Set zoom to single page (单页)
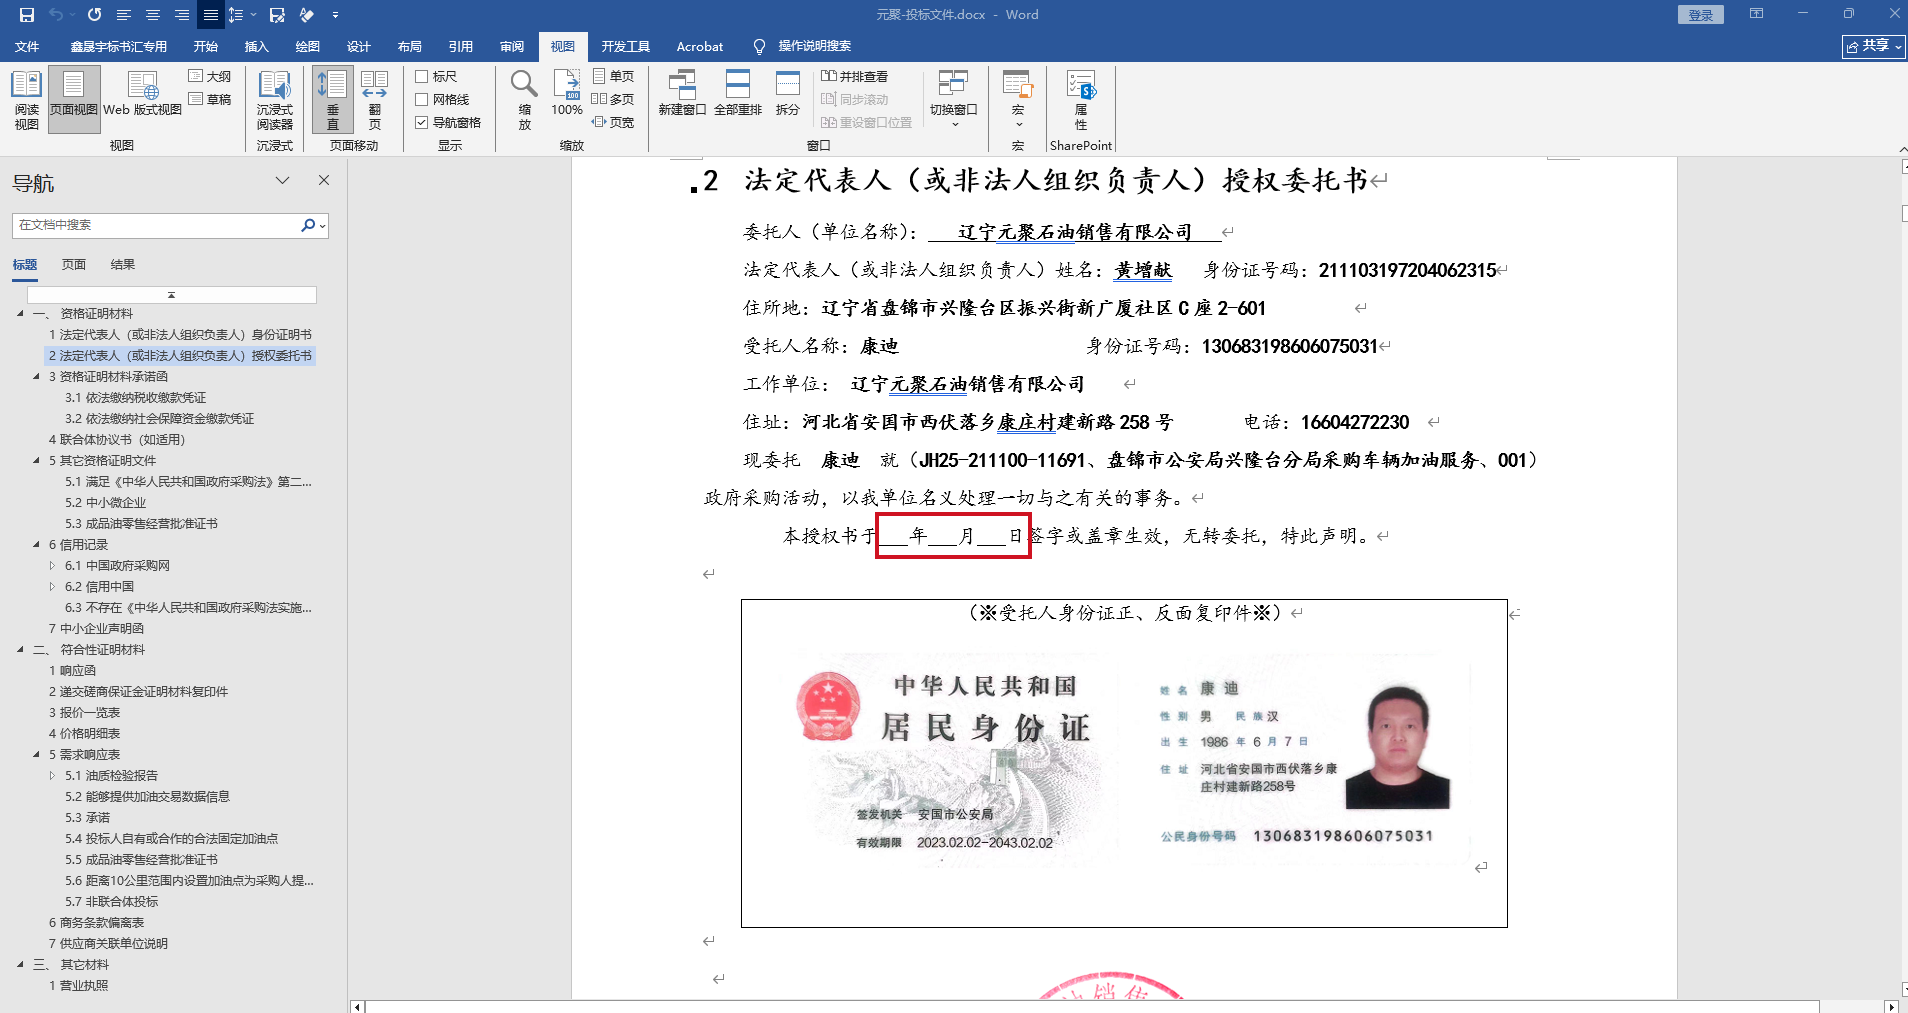1908x1013 pixels. 613,76
